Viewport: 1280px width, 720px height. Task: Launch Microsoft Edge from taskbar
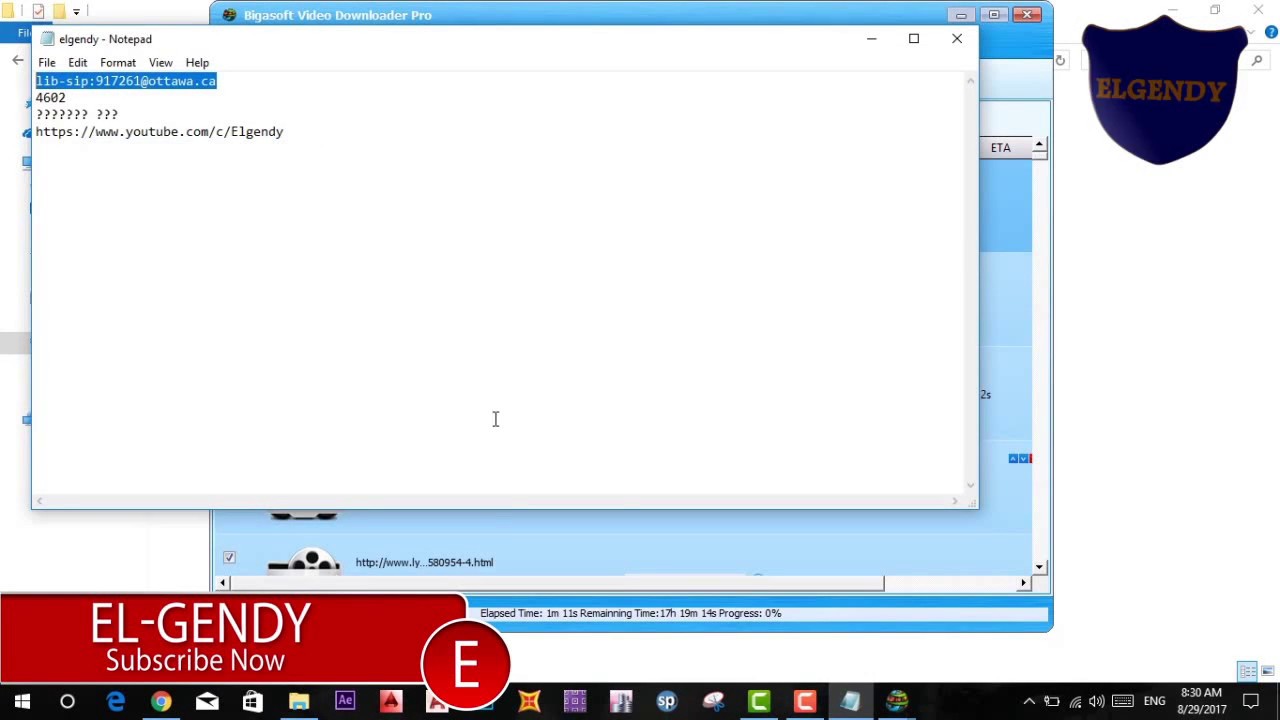(x=115, y=701)
